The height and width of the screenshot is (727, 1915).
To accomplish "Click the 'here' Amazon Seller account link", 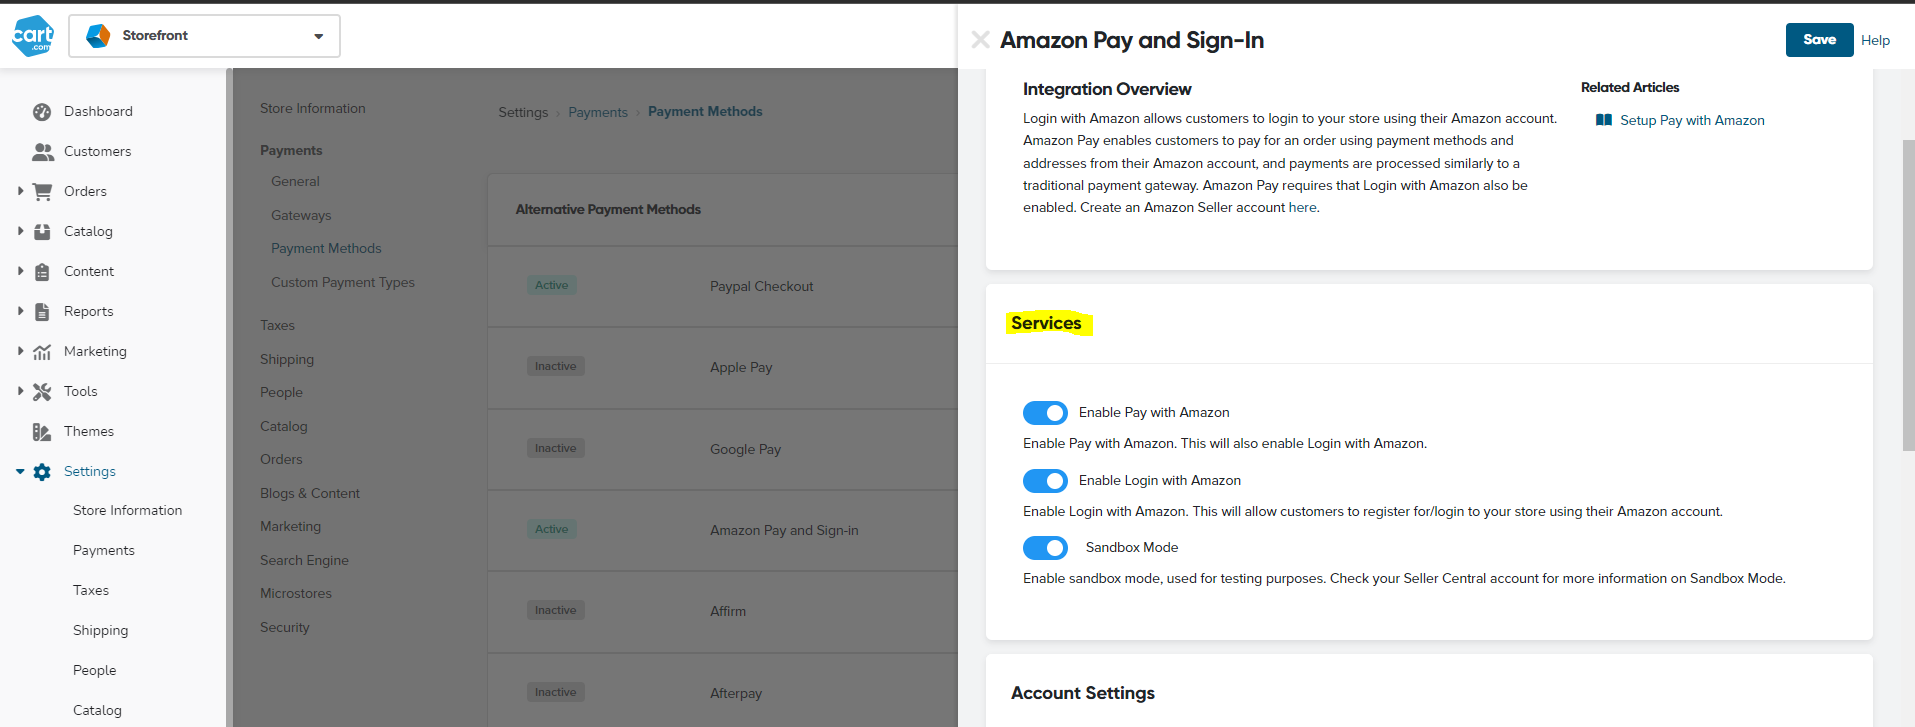I will coord(1302,207).
